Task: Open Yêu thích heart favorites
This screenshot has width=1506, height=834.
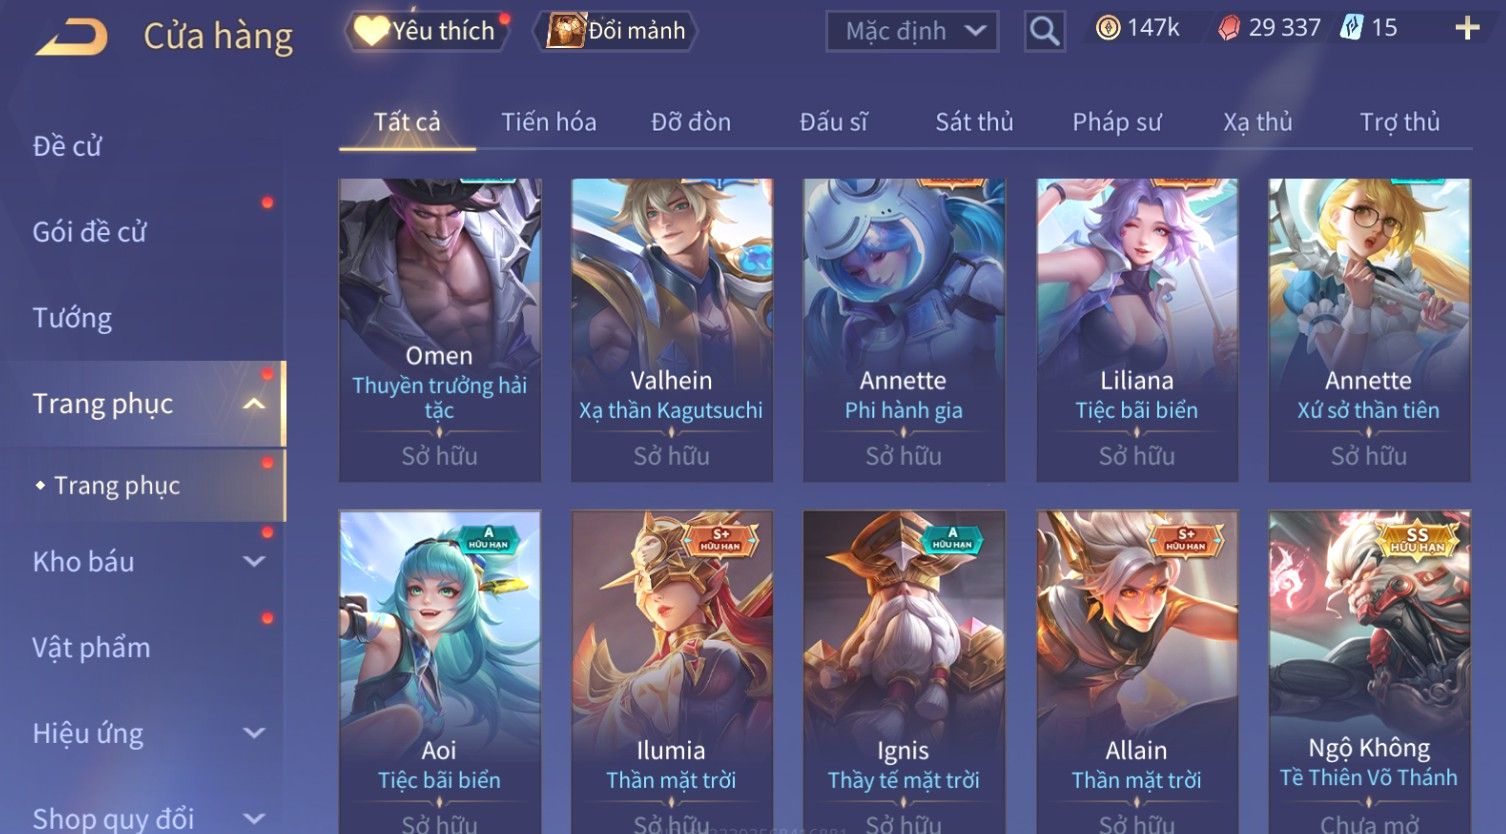Action: click(x=371, y=31)
